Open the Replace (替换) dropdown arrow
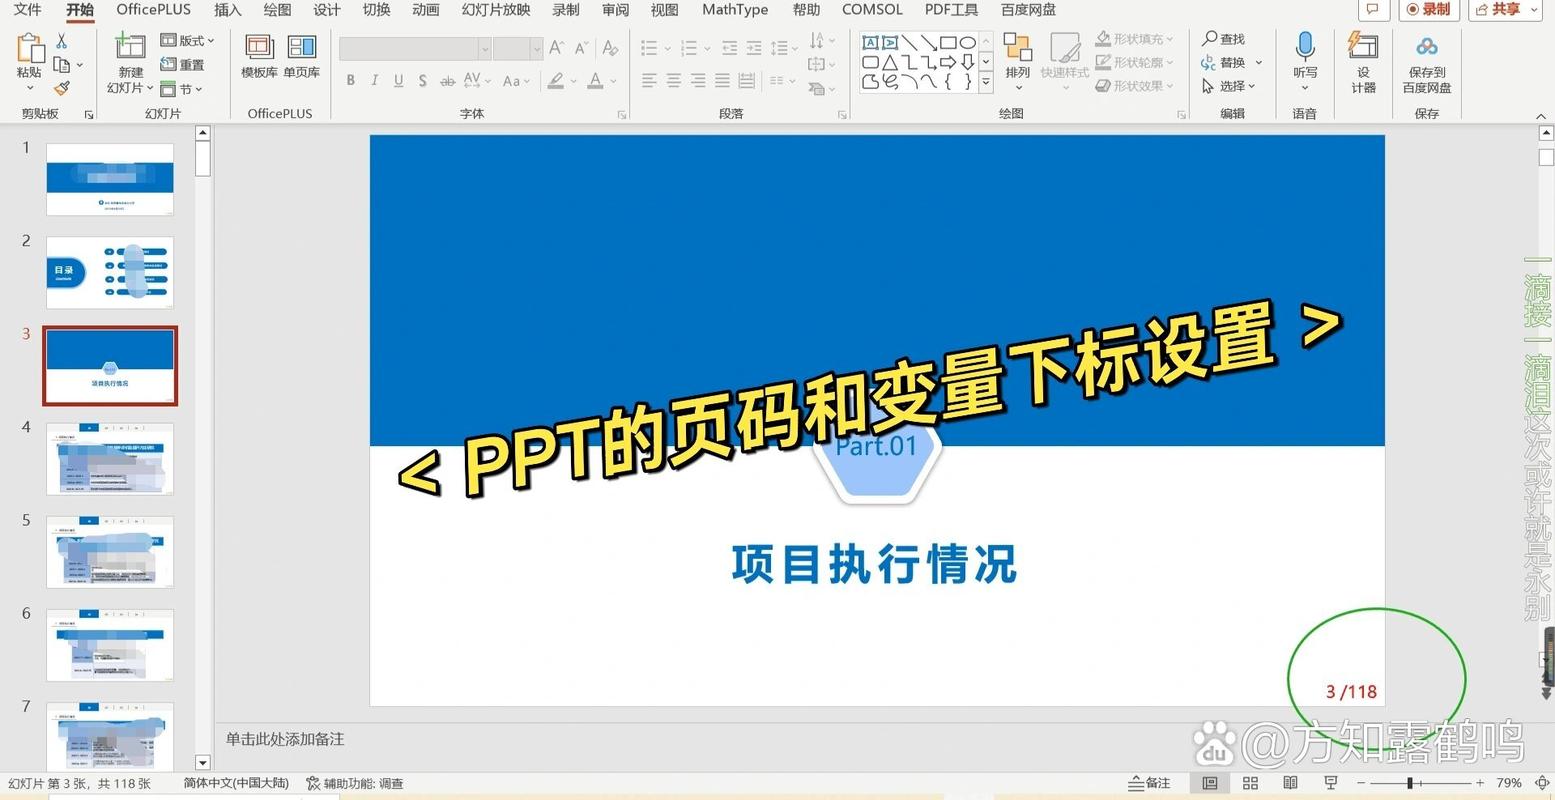Screen dimensions: 1555x800 1259,62
